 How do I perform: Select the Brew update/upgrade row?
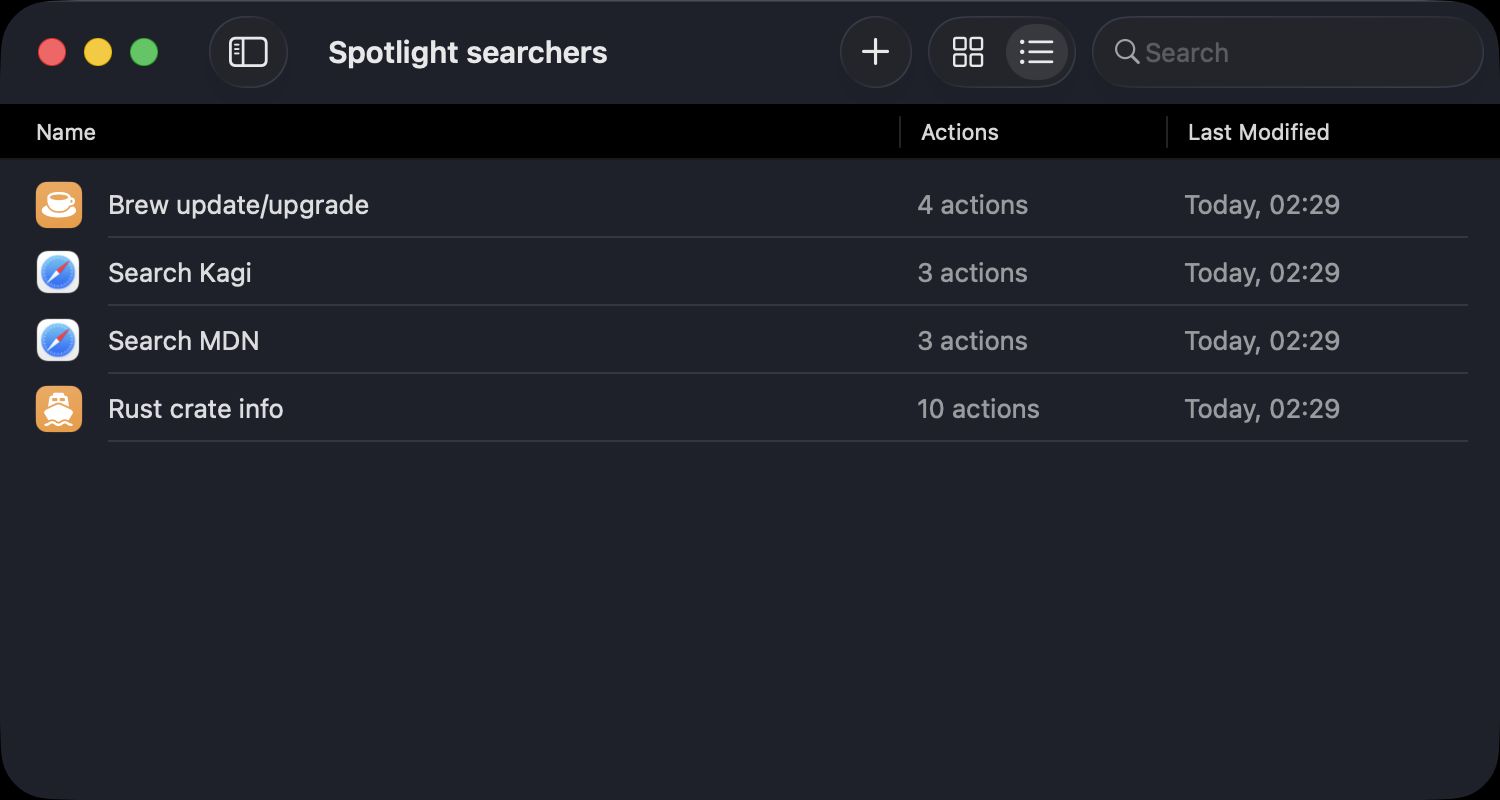point(400,204)
